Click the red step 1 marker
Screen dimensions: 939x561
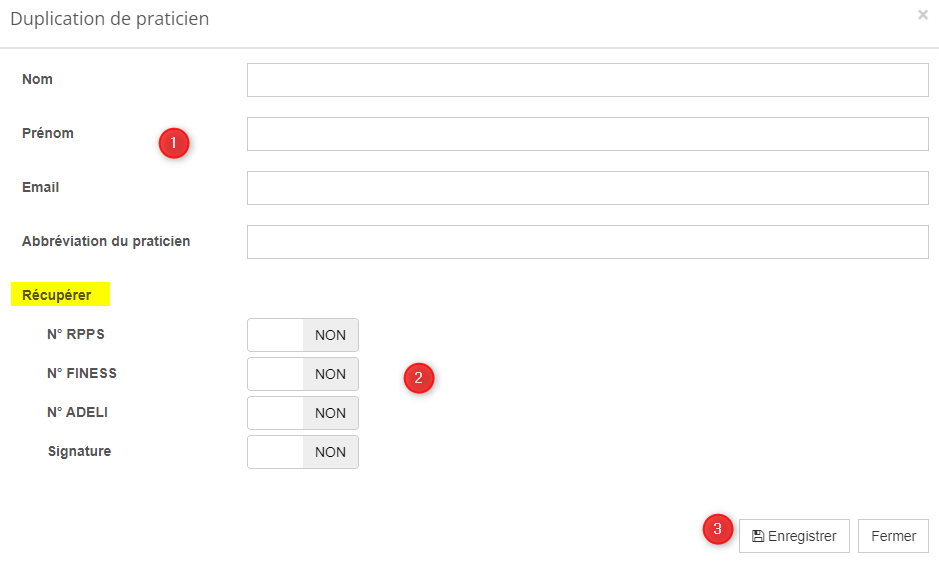pyautogui.click(x=174, y=143)
